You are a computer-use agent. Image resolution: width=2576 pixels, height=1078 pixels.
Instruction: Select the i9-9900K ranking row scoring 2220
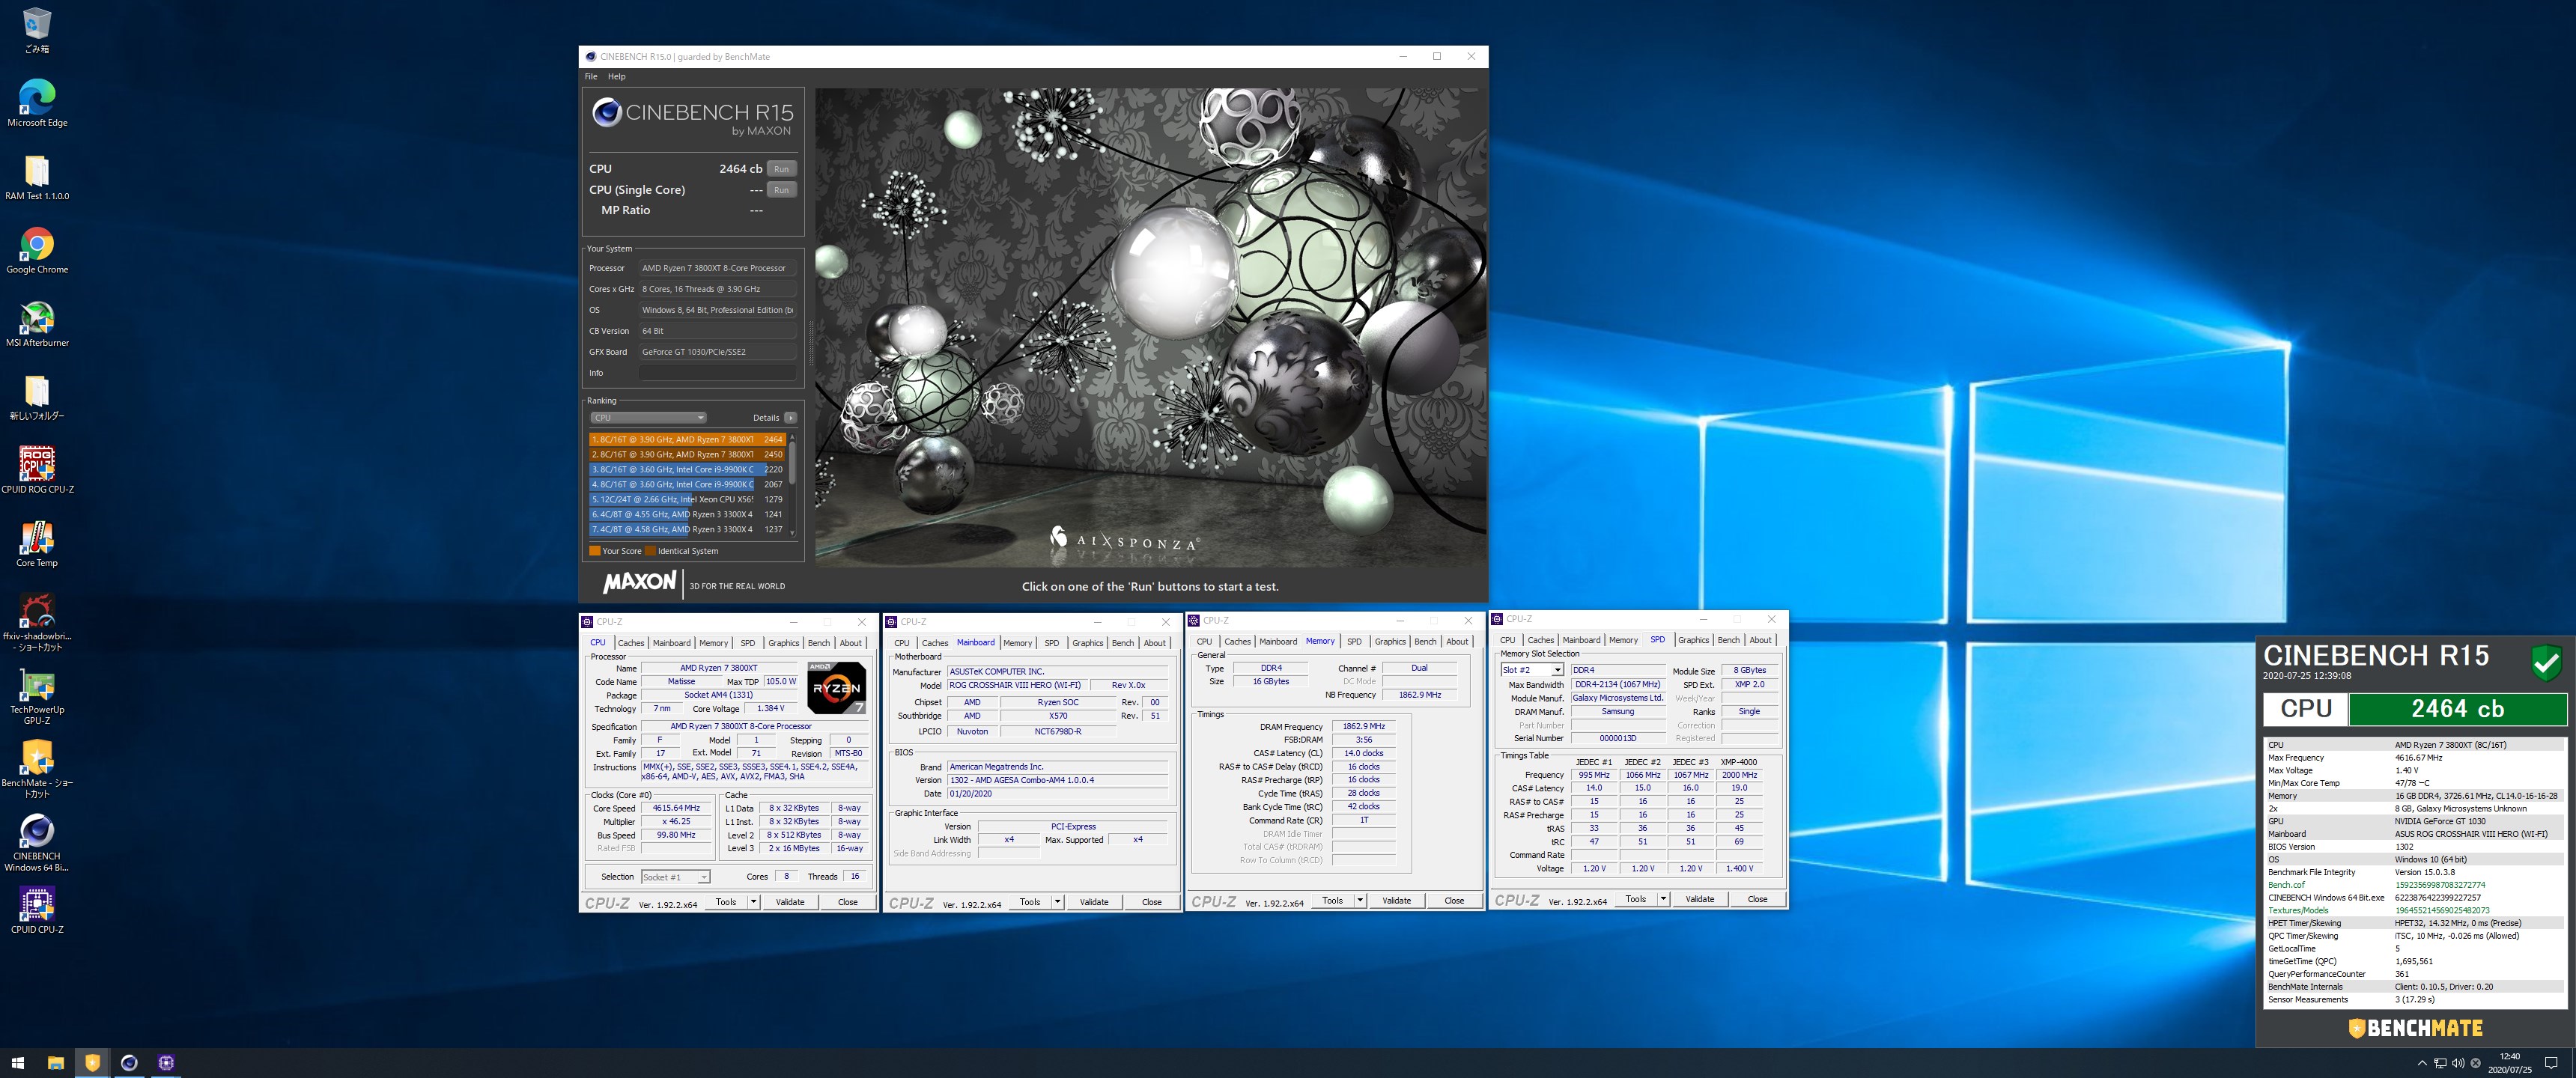(x=687, y=469)
